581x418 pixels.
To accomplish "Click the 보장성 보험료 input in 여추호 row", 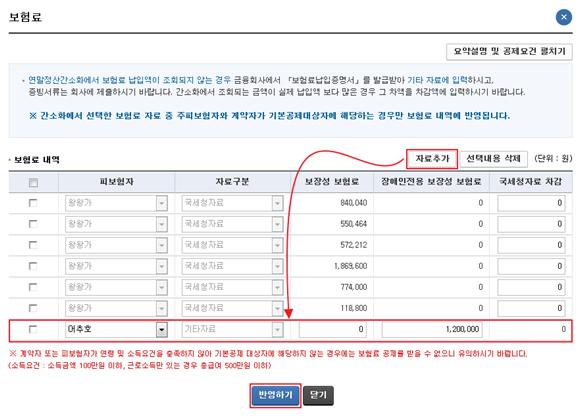I will tap(333, 329).
